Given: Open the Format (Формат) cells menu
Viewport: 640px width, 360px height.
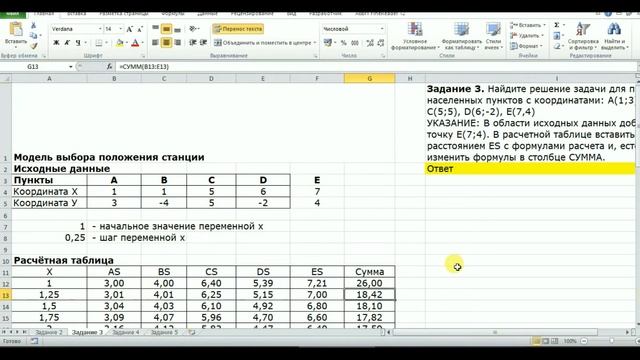Looking at the screenshot, I should (x=526, y=46).
